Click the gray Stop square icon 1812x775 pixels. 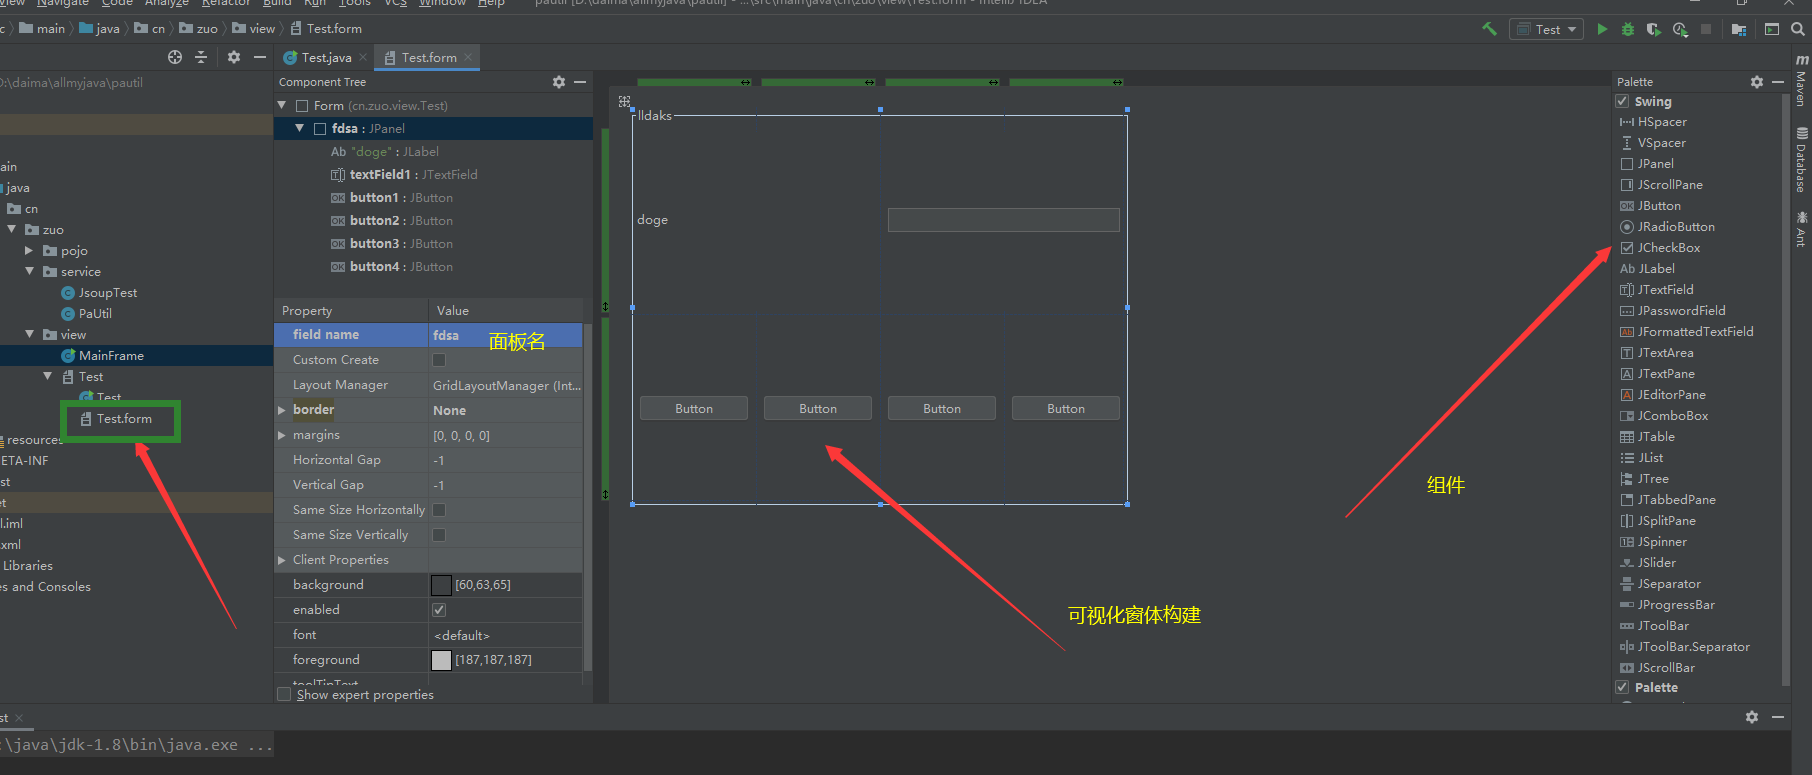(x=1706, y=29)
